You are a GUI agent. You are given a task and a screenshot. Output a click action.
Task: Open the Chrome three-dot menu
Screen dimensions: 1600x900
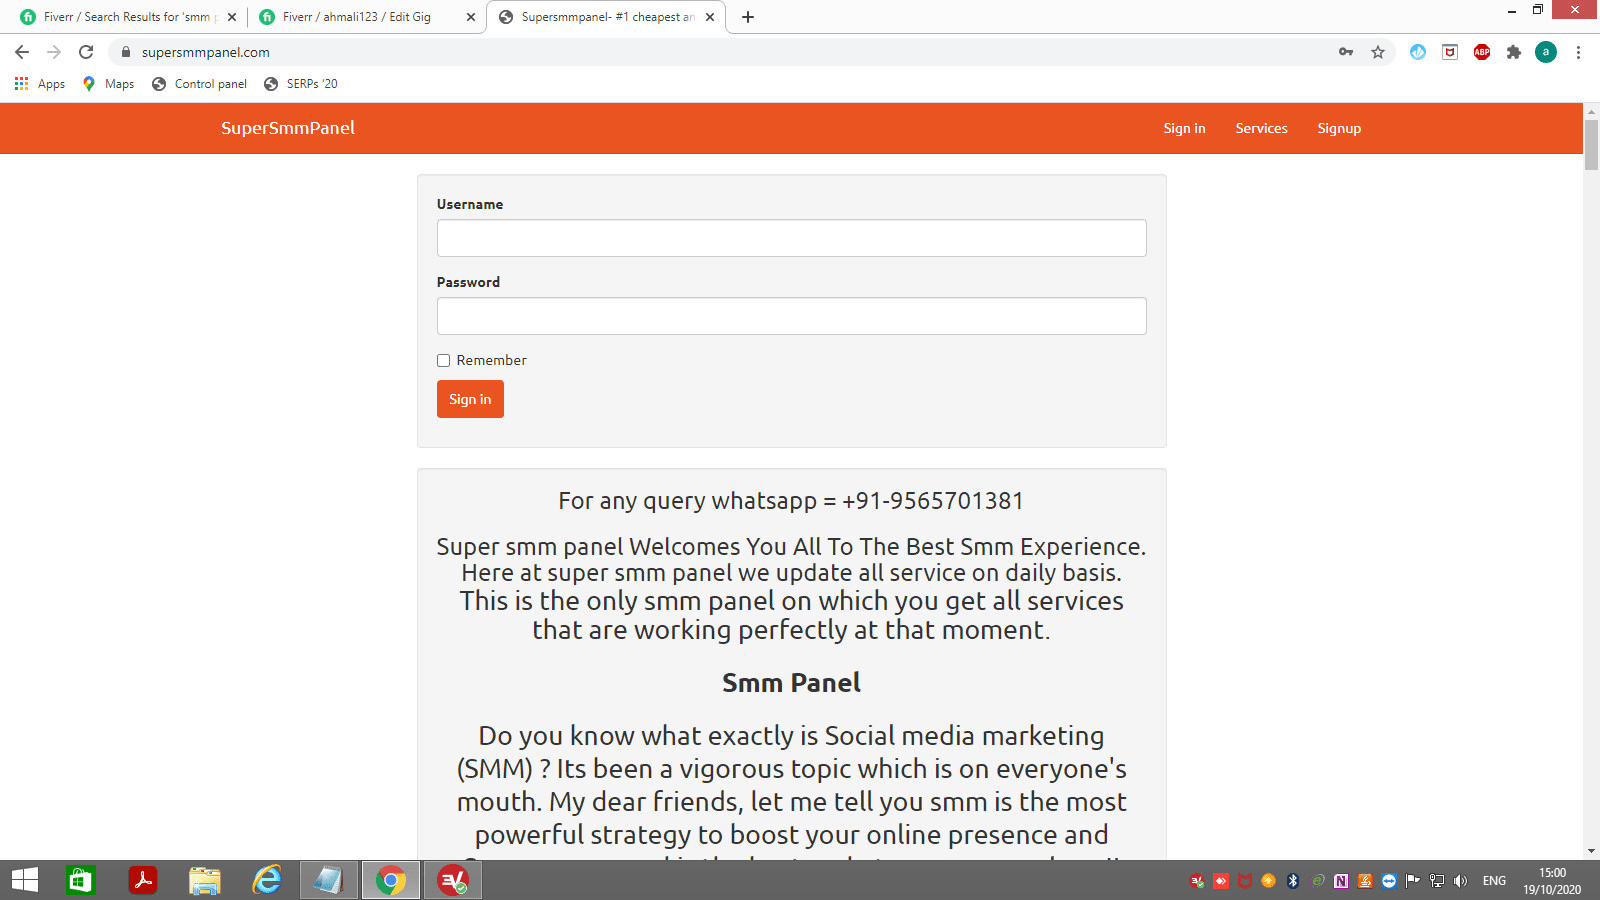(x=1578, y=52)
